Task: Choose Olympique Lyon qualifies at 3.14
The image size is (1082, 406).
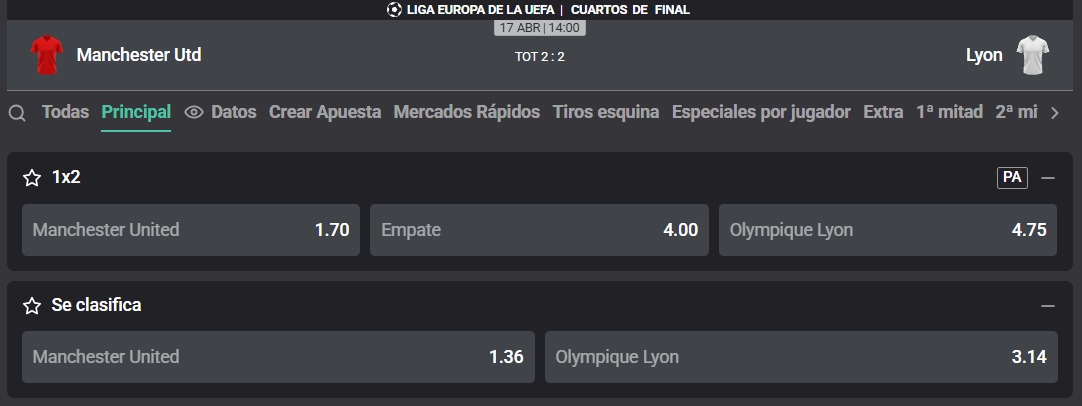Action: (x=801, y=357)
